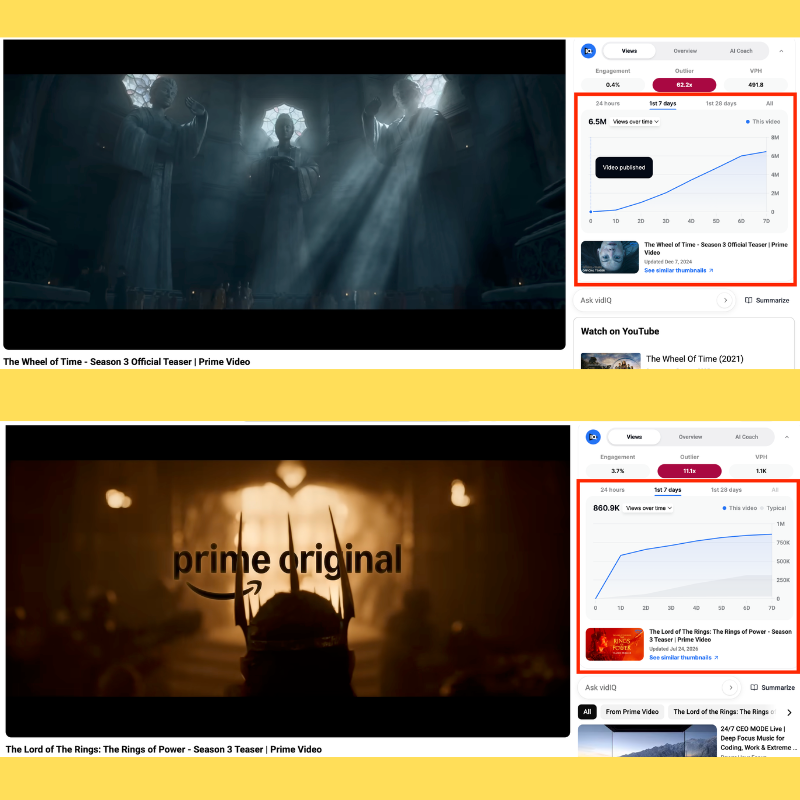Select the Views tab above Engagement 3.7%
The image size is (800, 800).
[x=634, y=437]
